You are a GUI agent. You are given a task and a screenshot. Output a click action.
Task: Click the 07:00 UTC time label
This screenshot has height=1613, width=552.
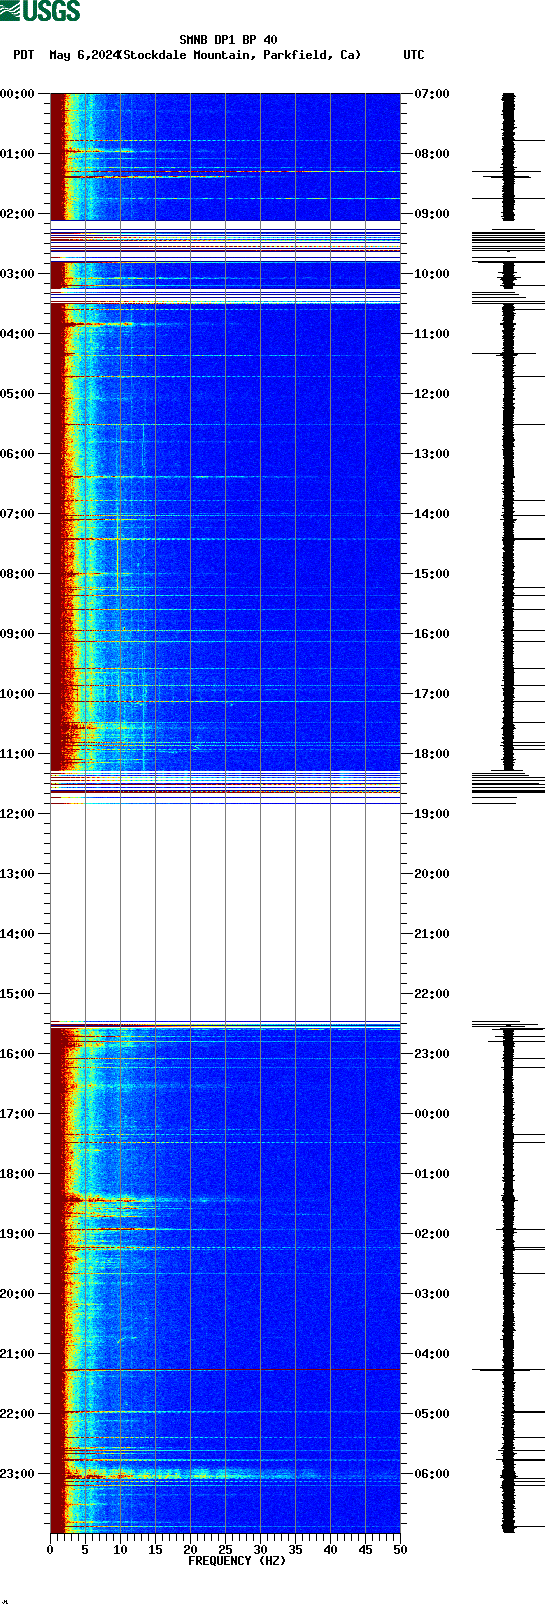[x=432, y=94]
